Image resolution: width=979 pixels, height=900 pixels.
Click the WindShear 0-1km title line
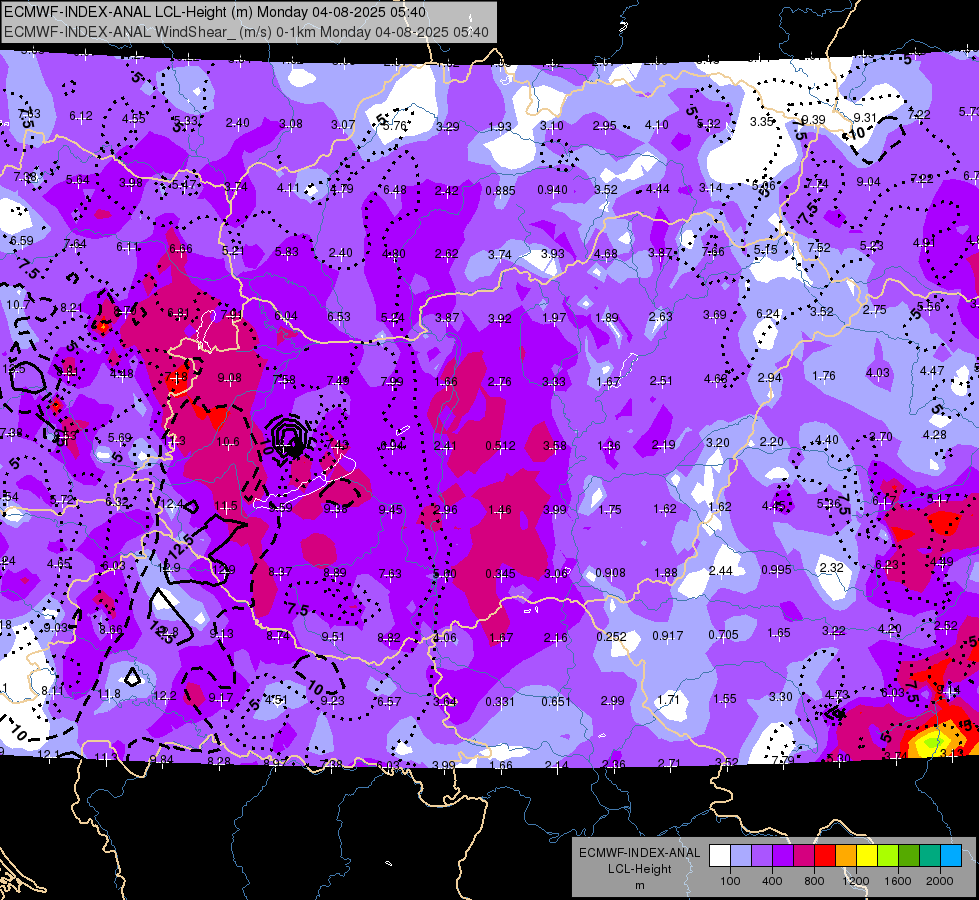point(246,32)
